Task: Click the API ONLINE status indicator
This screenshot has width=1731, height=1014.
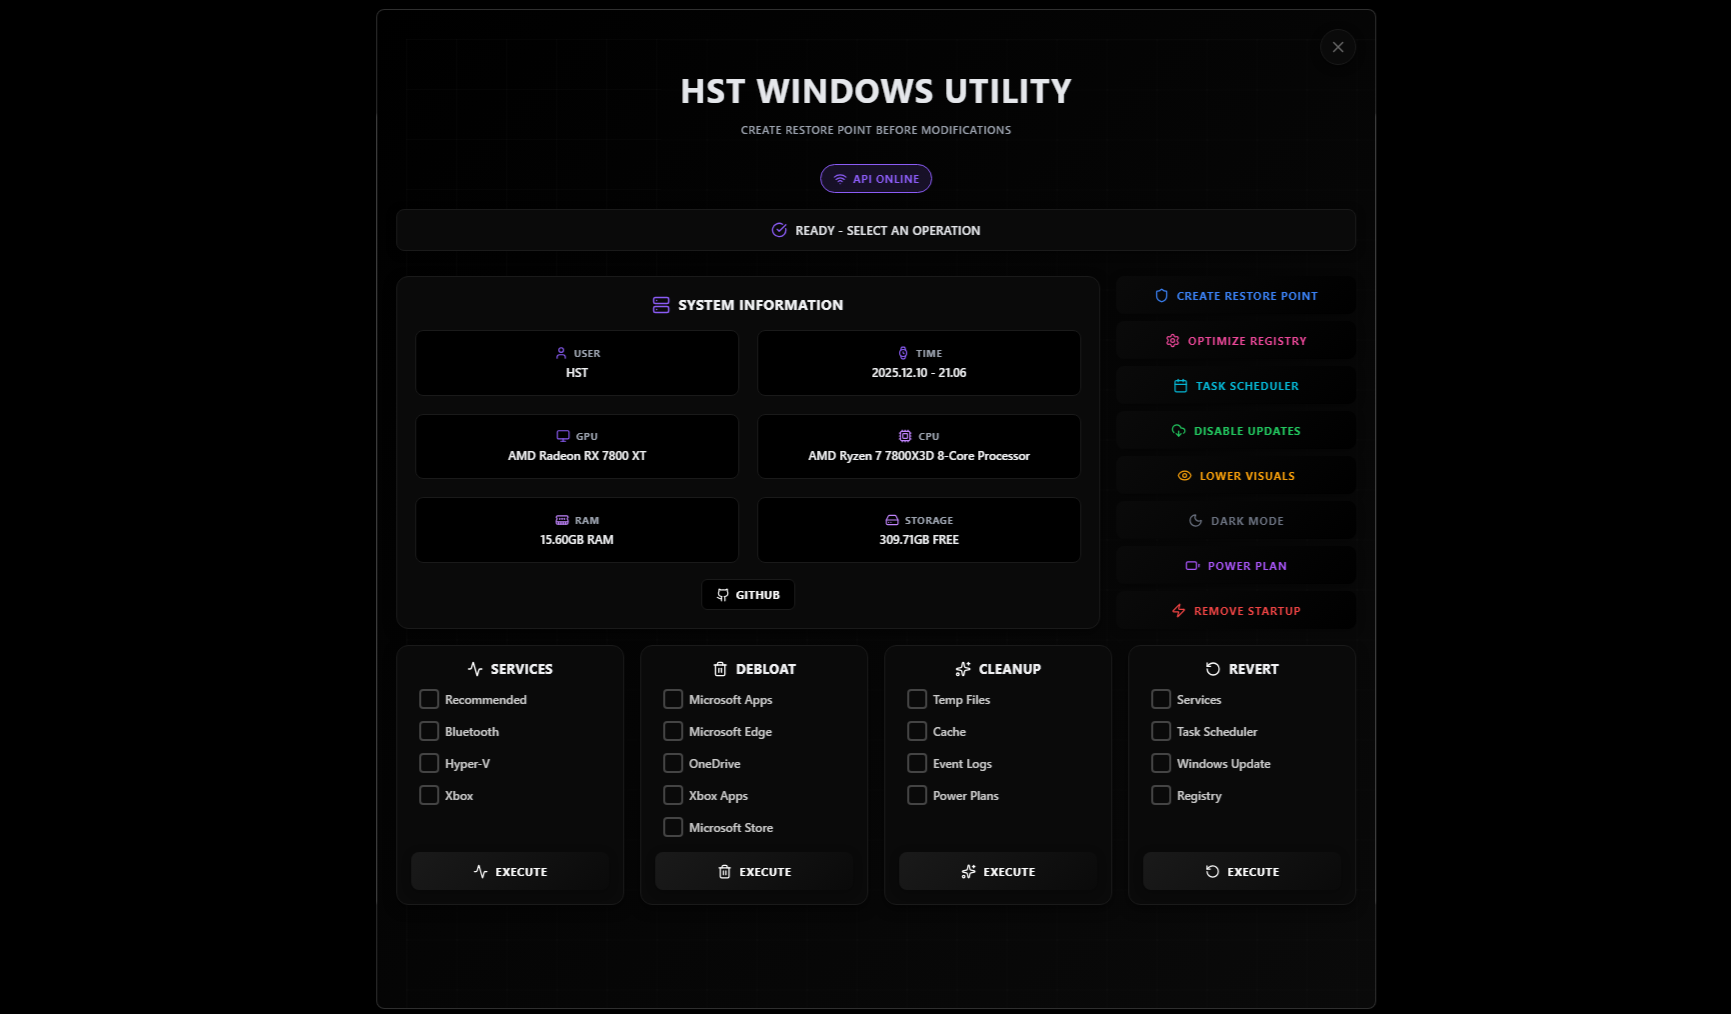Action: point(875,178)
